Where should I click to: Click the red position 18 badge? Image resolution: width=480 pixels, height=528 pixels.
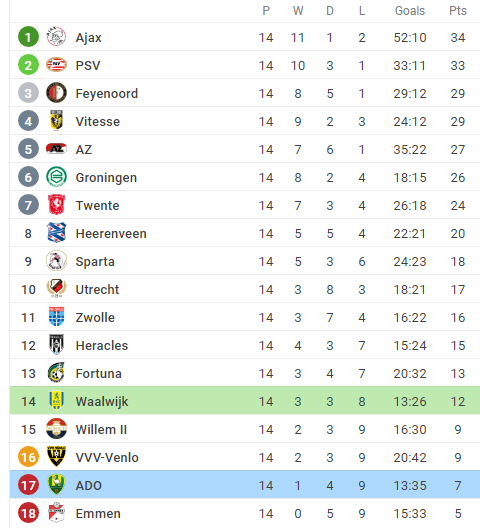coord(28,513)
